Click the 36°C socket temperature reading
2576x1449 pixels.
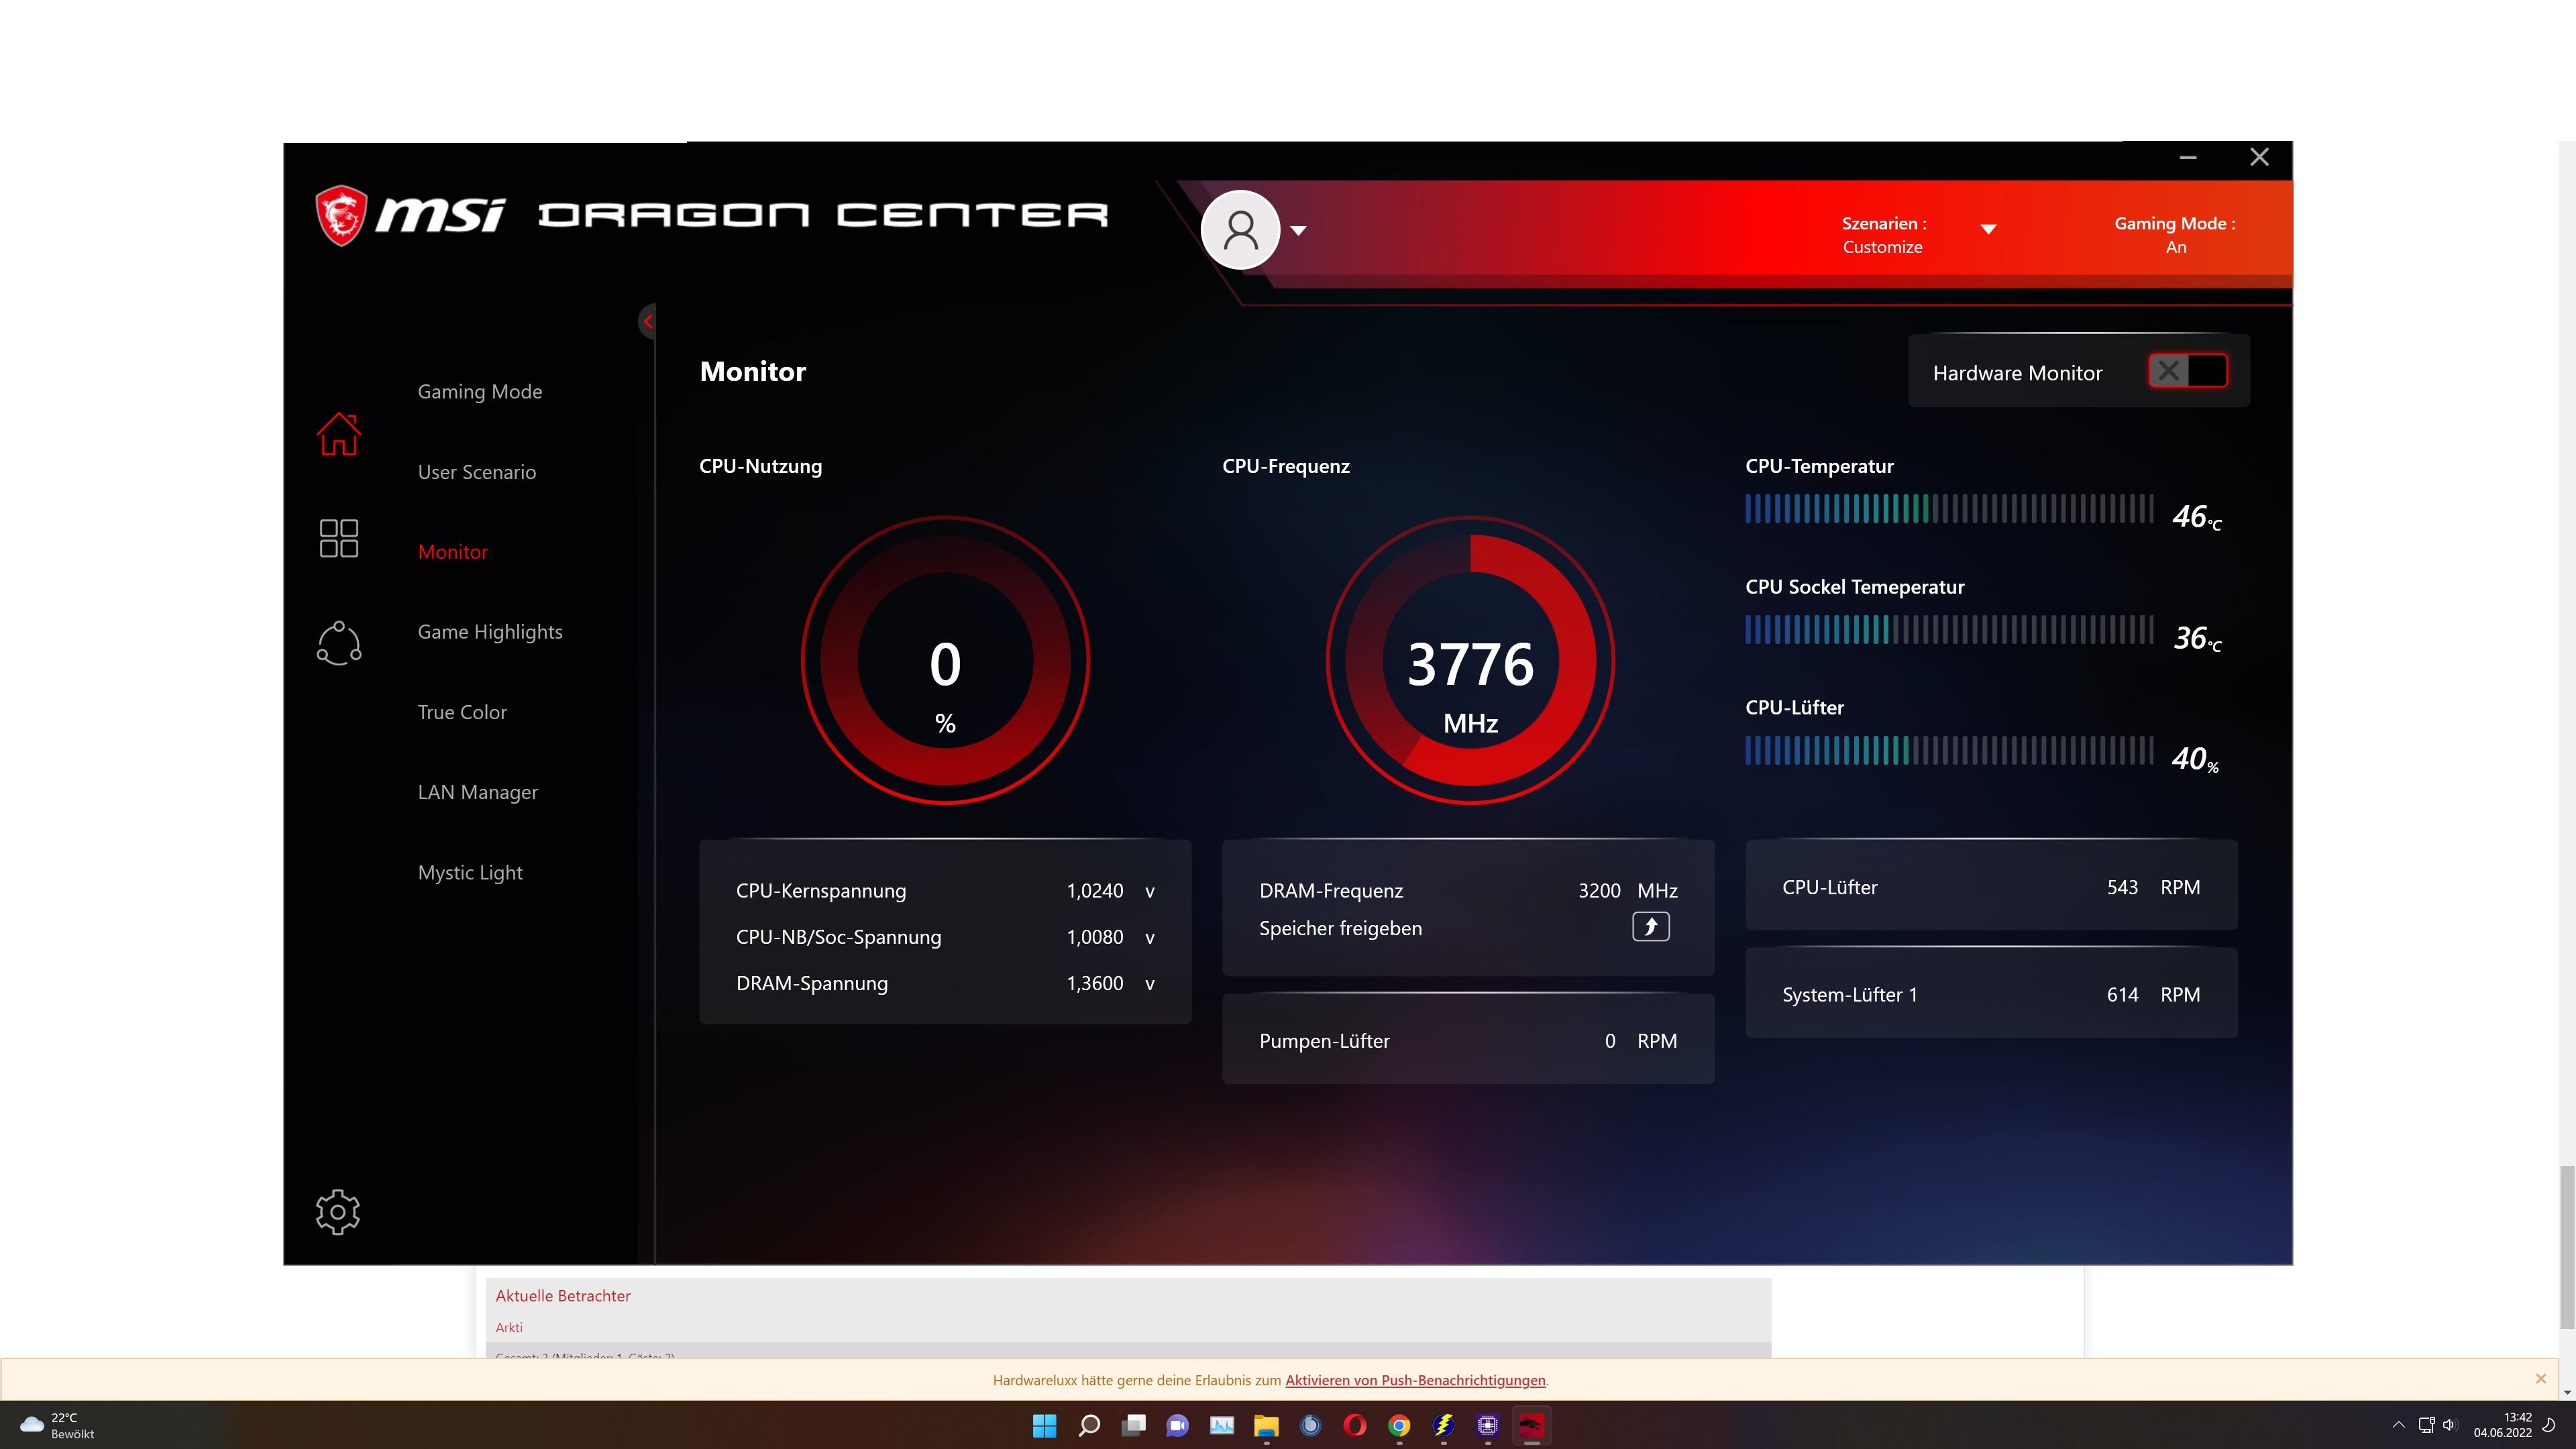(2196, 638)
